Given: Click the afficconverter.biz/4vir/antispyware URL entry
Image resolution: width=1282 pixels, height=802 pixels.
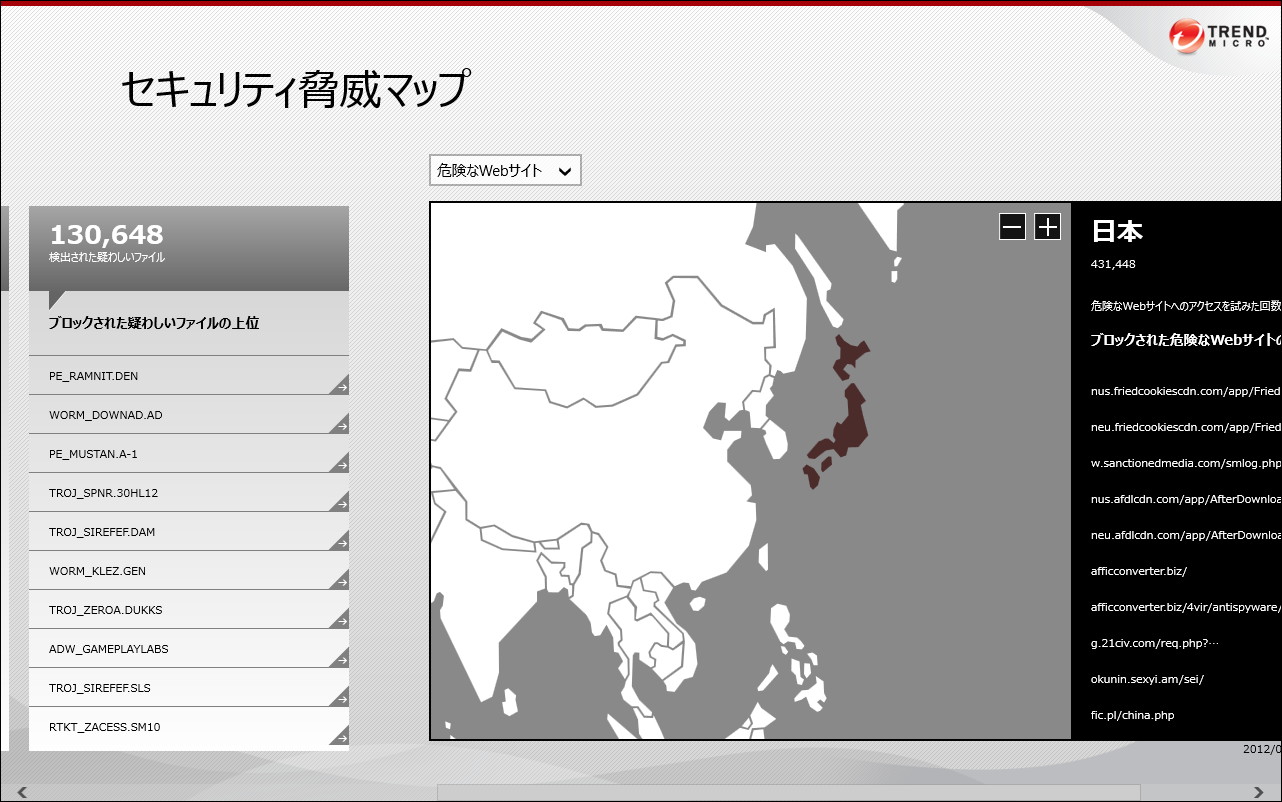Looking at the screenshot, I should coord(1186,607).
